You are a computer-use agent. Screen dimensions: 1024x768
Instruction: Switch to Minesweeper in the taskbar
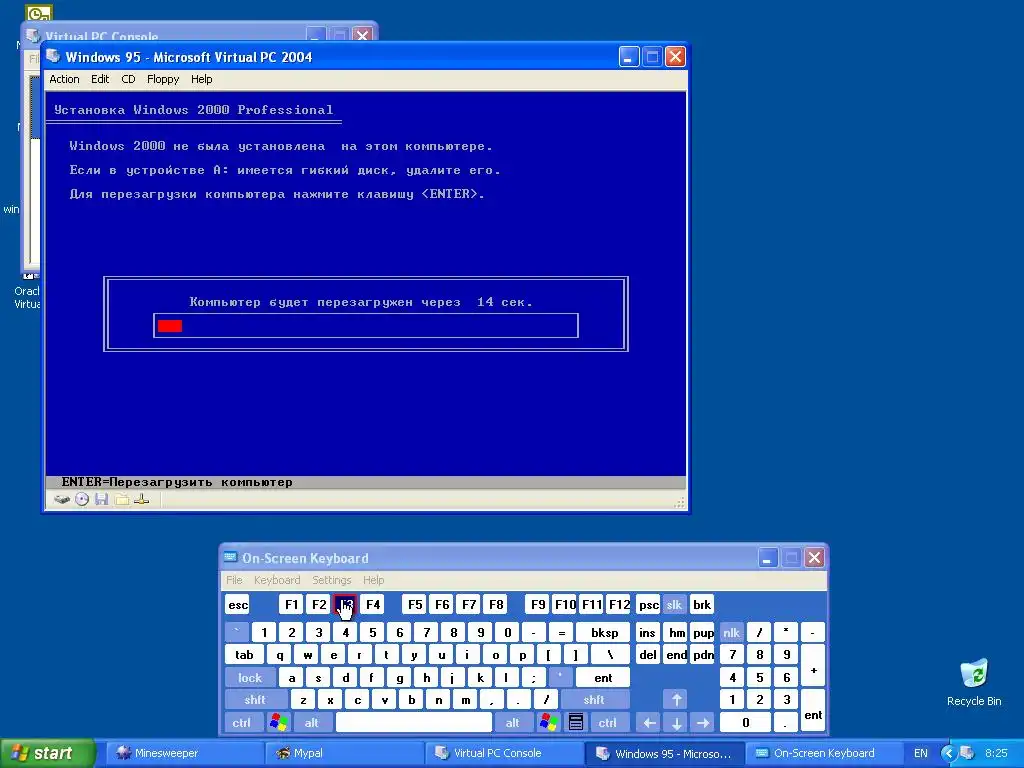pos(185,753)
